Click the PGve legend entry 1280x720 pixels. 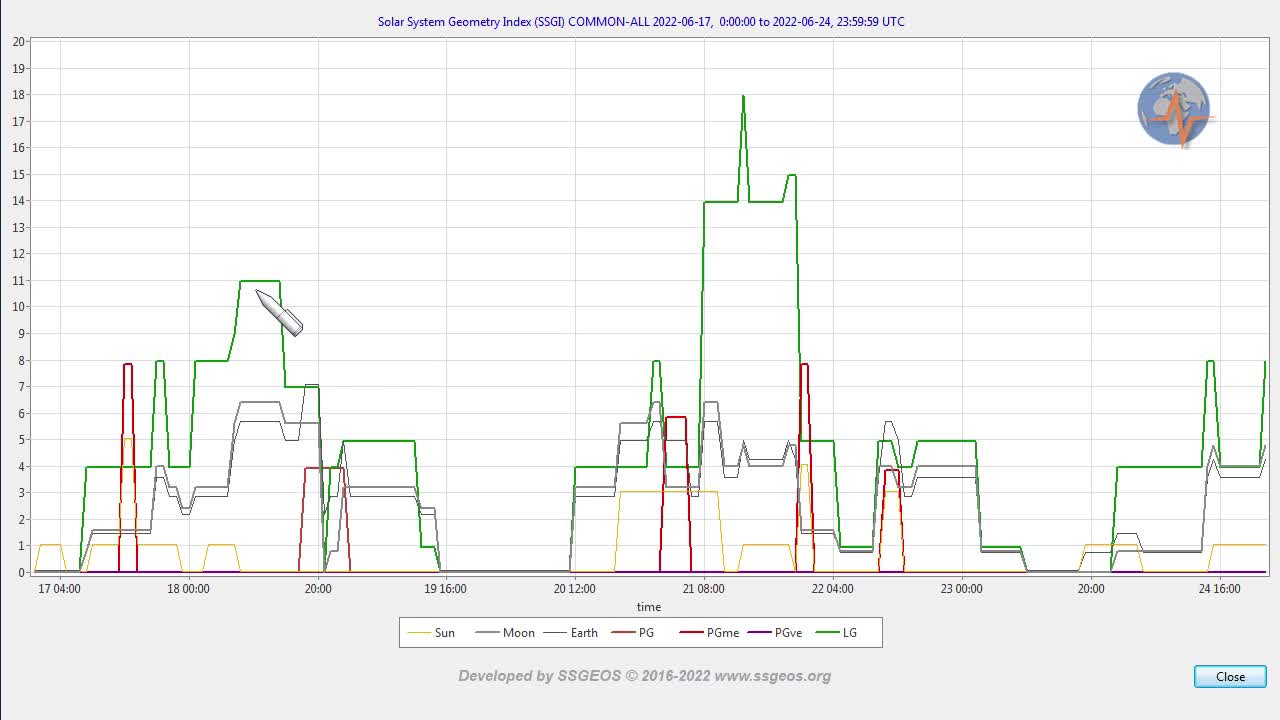click(x=775, y=632)
